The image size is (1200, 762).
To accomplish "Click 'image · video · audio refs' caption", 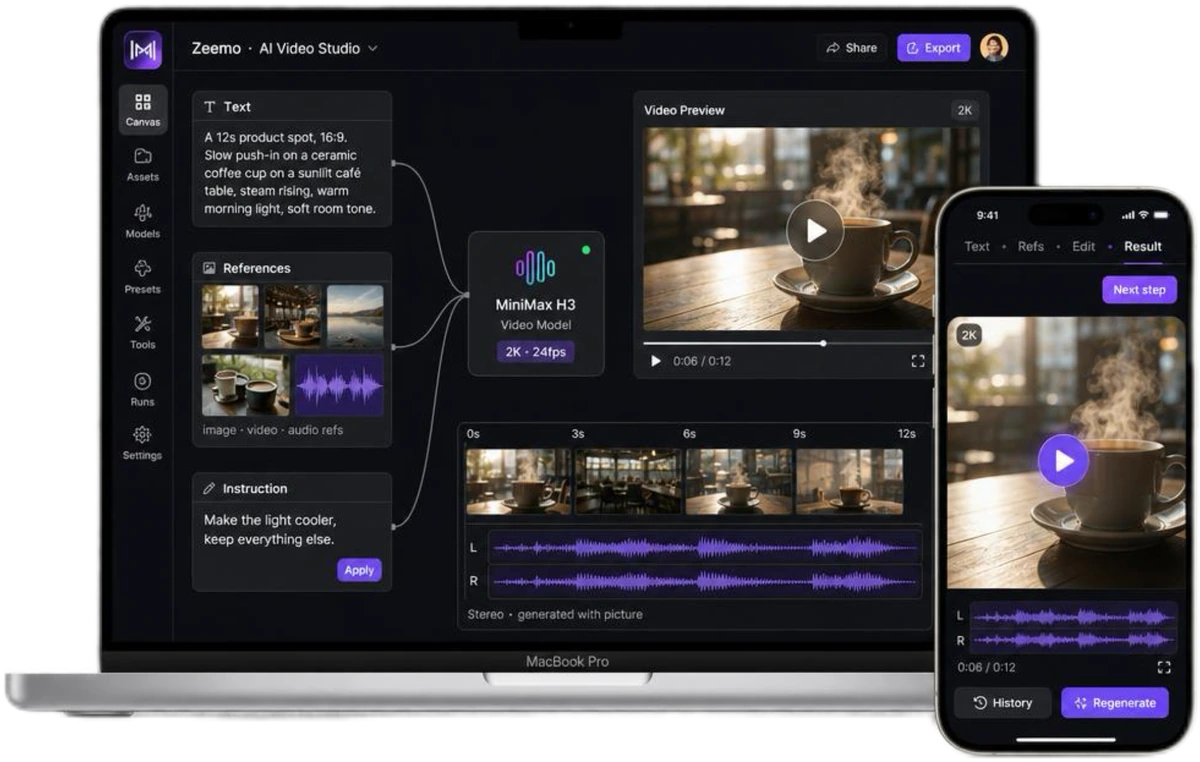I will [272, 430].
